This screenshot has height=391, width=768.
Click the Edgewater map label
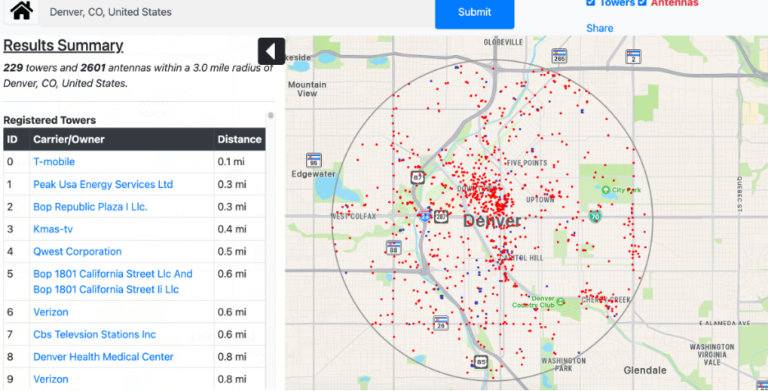pos(313,174)
